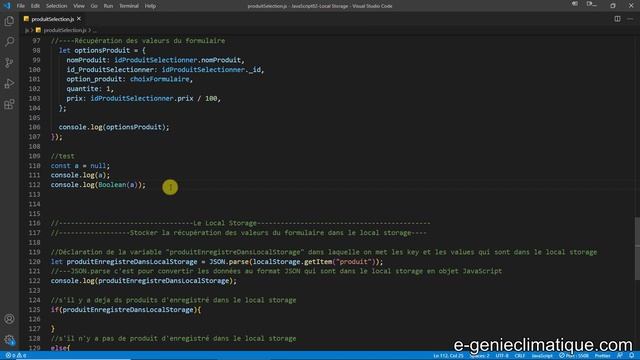Click 'console.log(produitEnregistreDansLocalStorage);' line
Viewport: 640px width, 360px height.
(144, 281)
